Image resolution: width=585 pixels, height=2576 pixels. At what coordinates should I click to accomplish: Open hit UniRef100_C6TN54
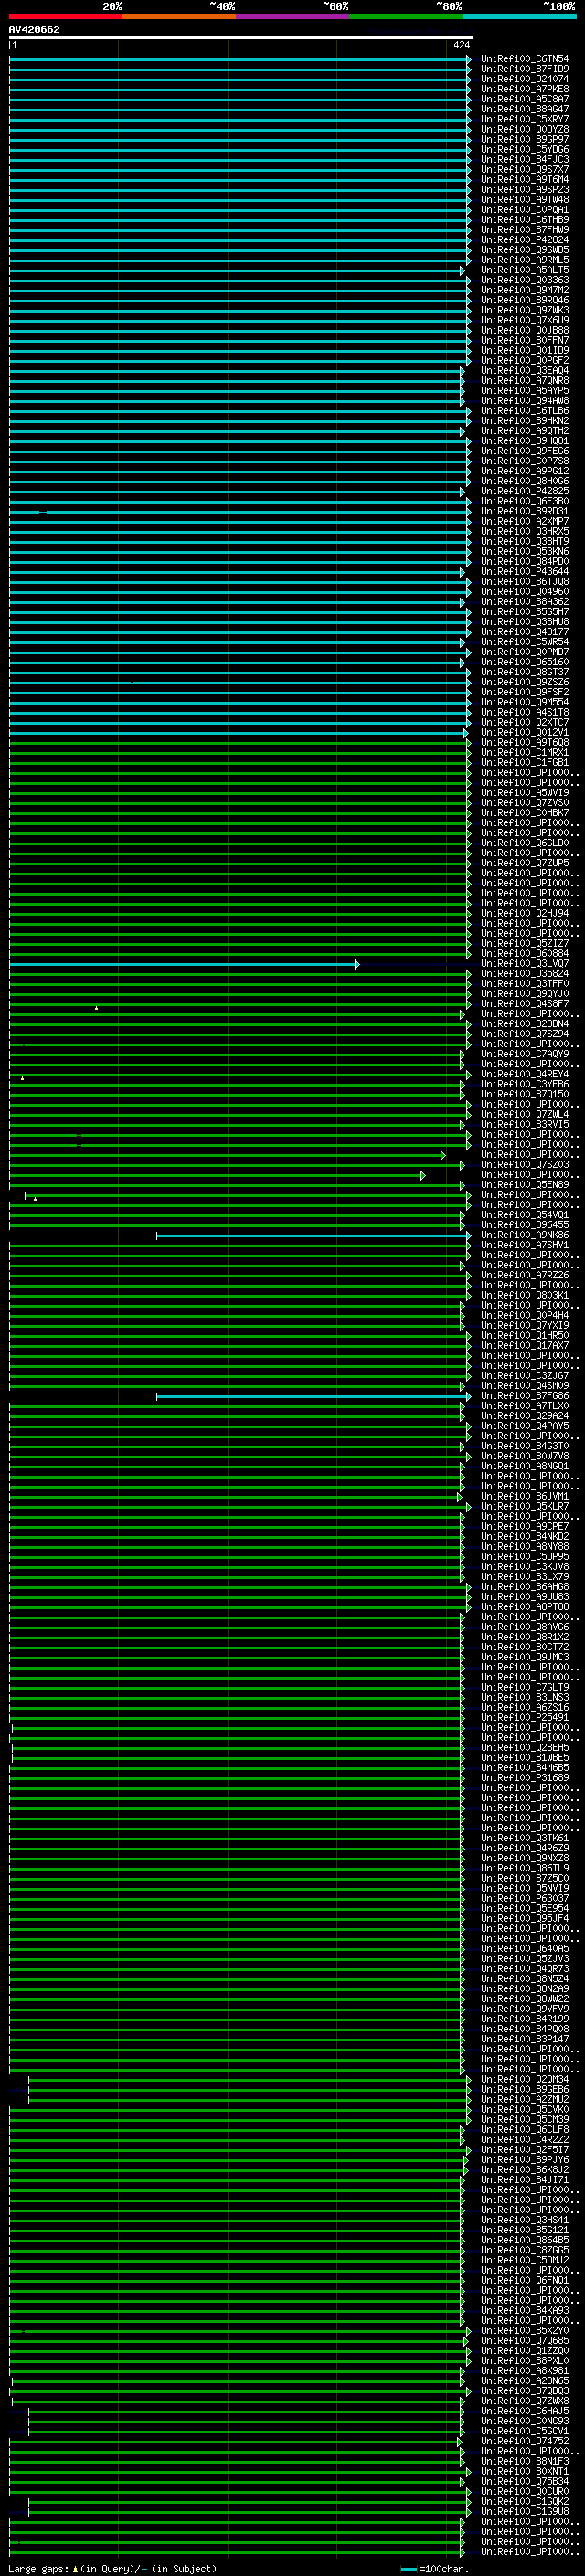[525, 59]
